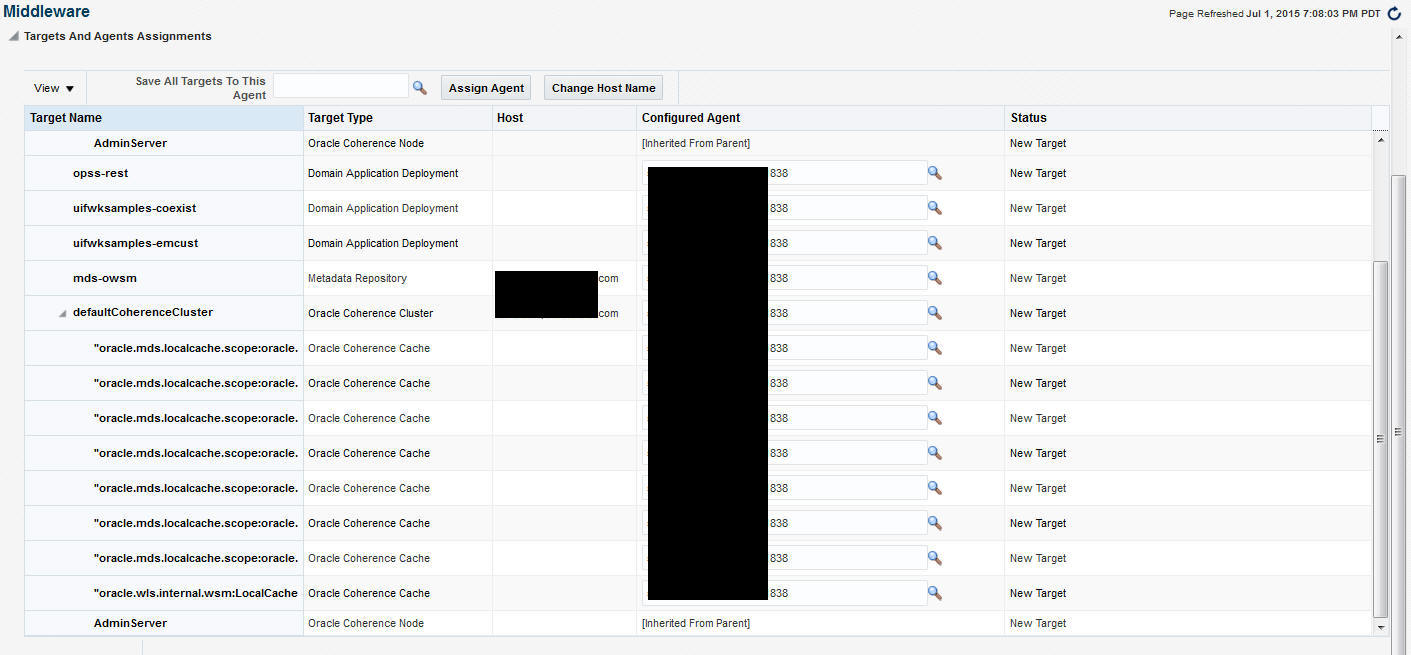
Task: Refresh the Middleware page
Action: tap(1394, 13)
